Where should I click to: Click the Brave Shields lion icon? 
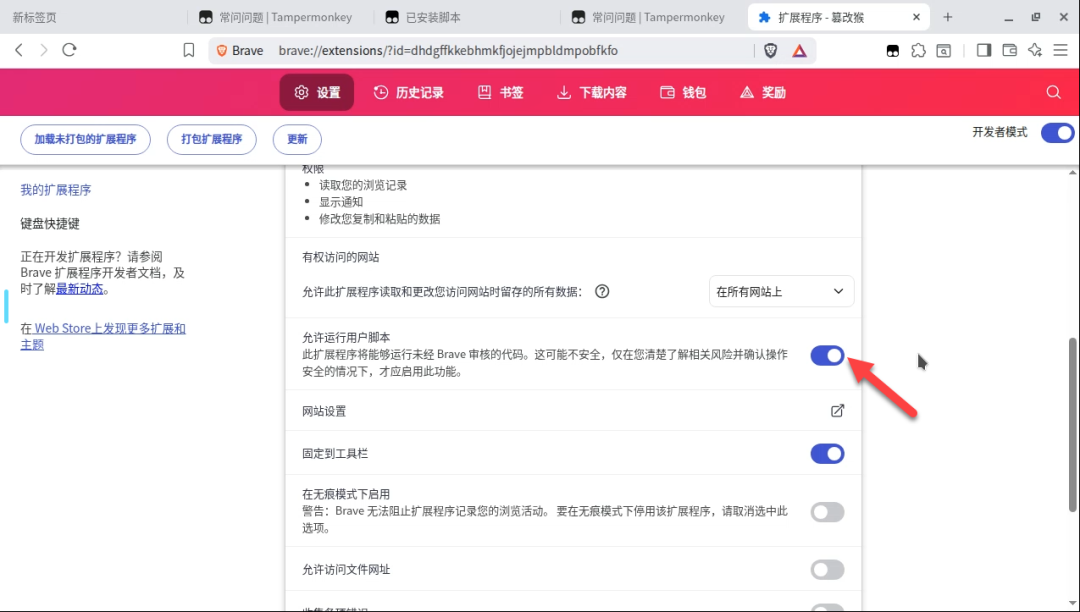pyautogui.click(x=771, y=50)
